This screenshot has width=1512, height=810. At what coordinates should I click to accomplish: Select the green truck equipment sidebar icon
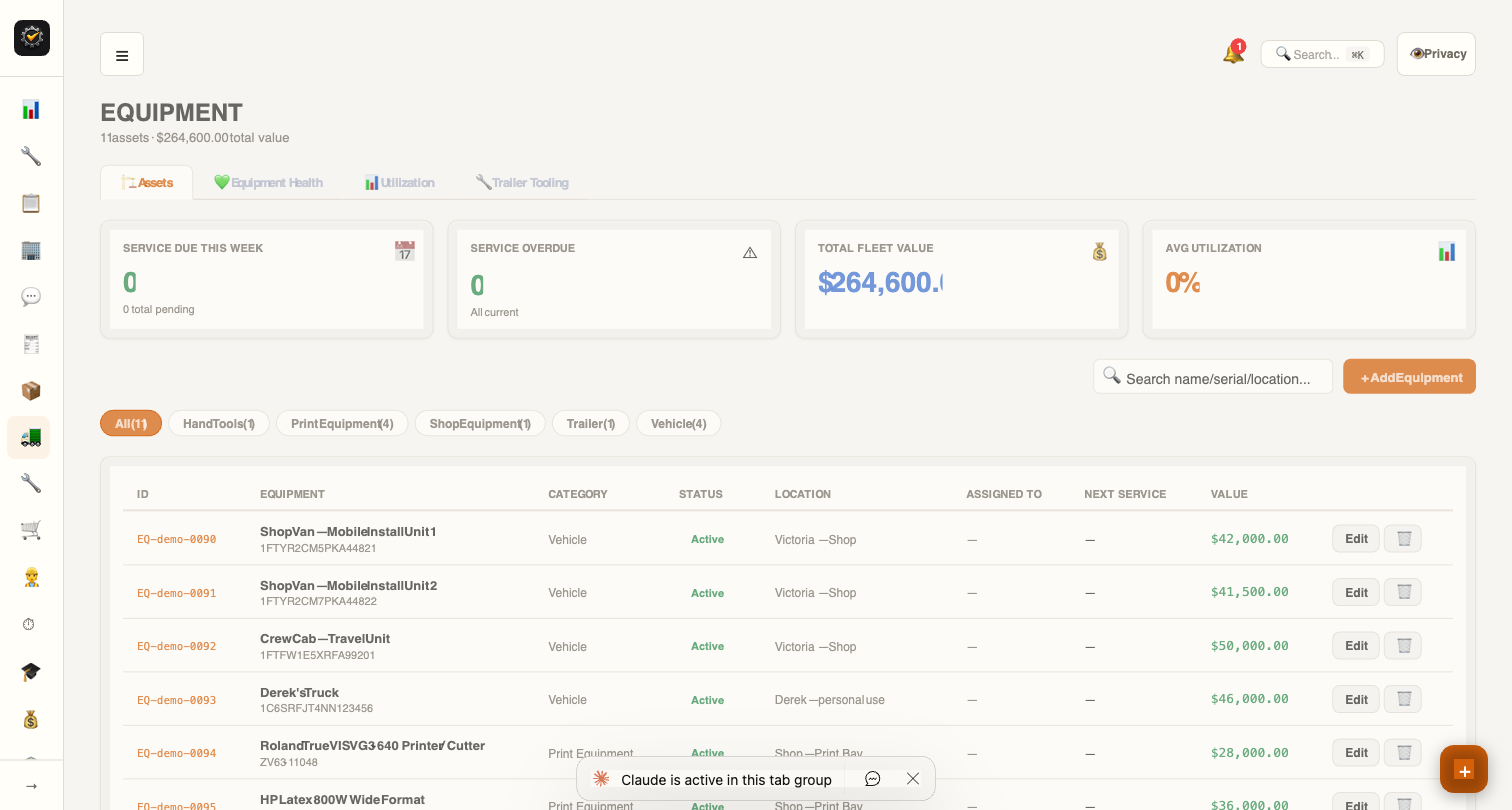[x=29, y=437]
